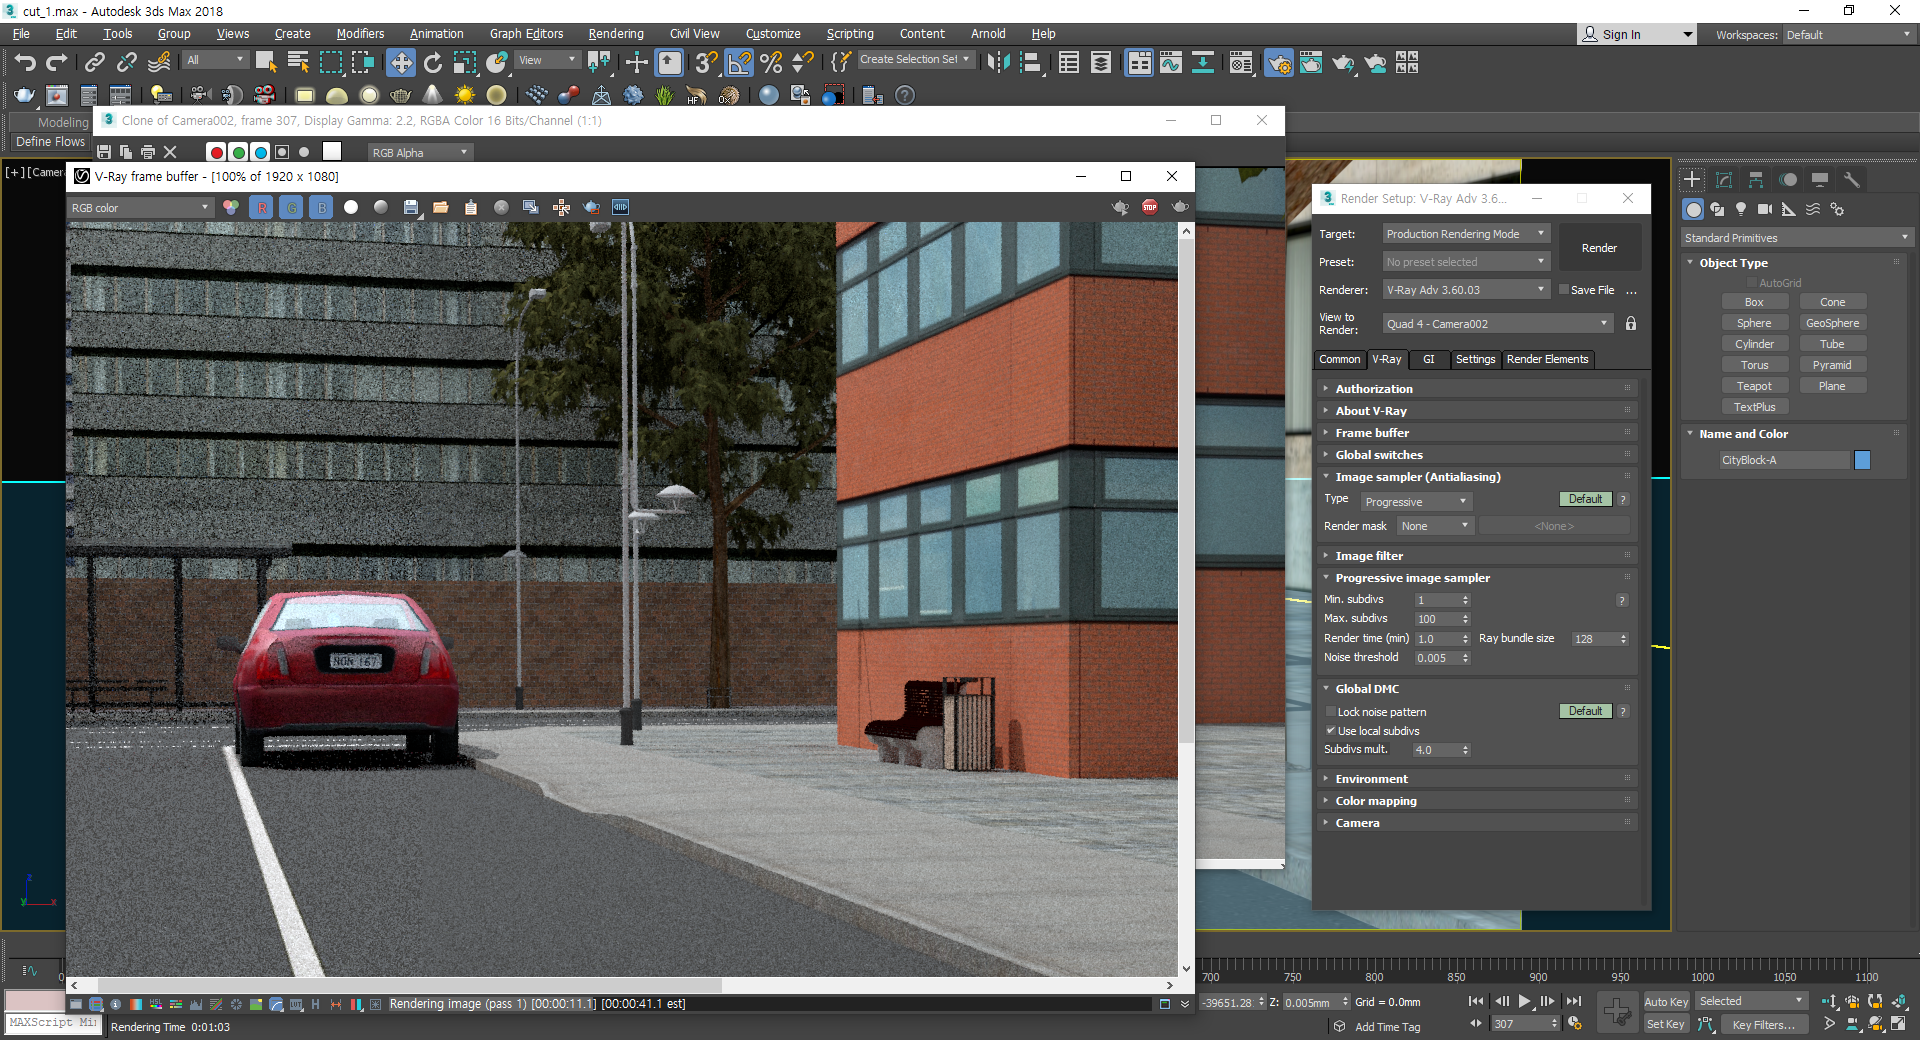Check Lock noise pattern option
The image size is (1920, 1040).
click(x=1331, y=712)
